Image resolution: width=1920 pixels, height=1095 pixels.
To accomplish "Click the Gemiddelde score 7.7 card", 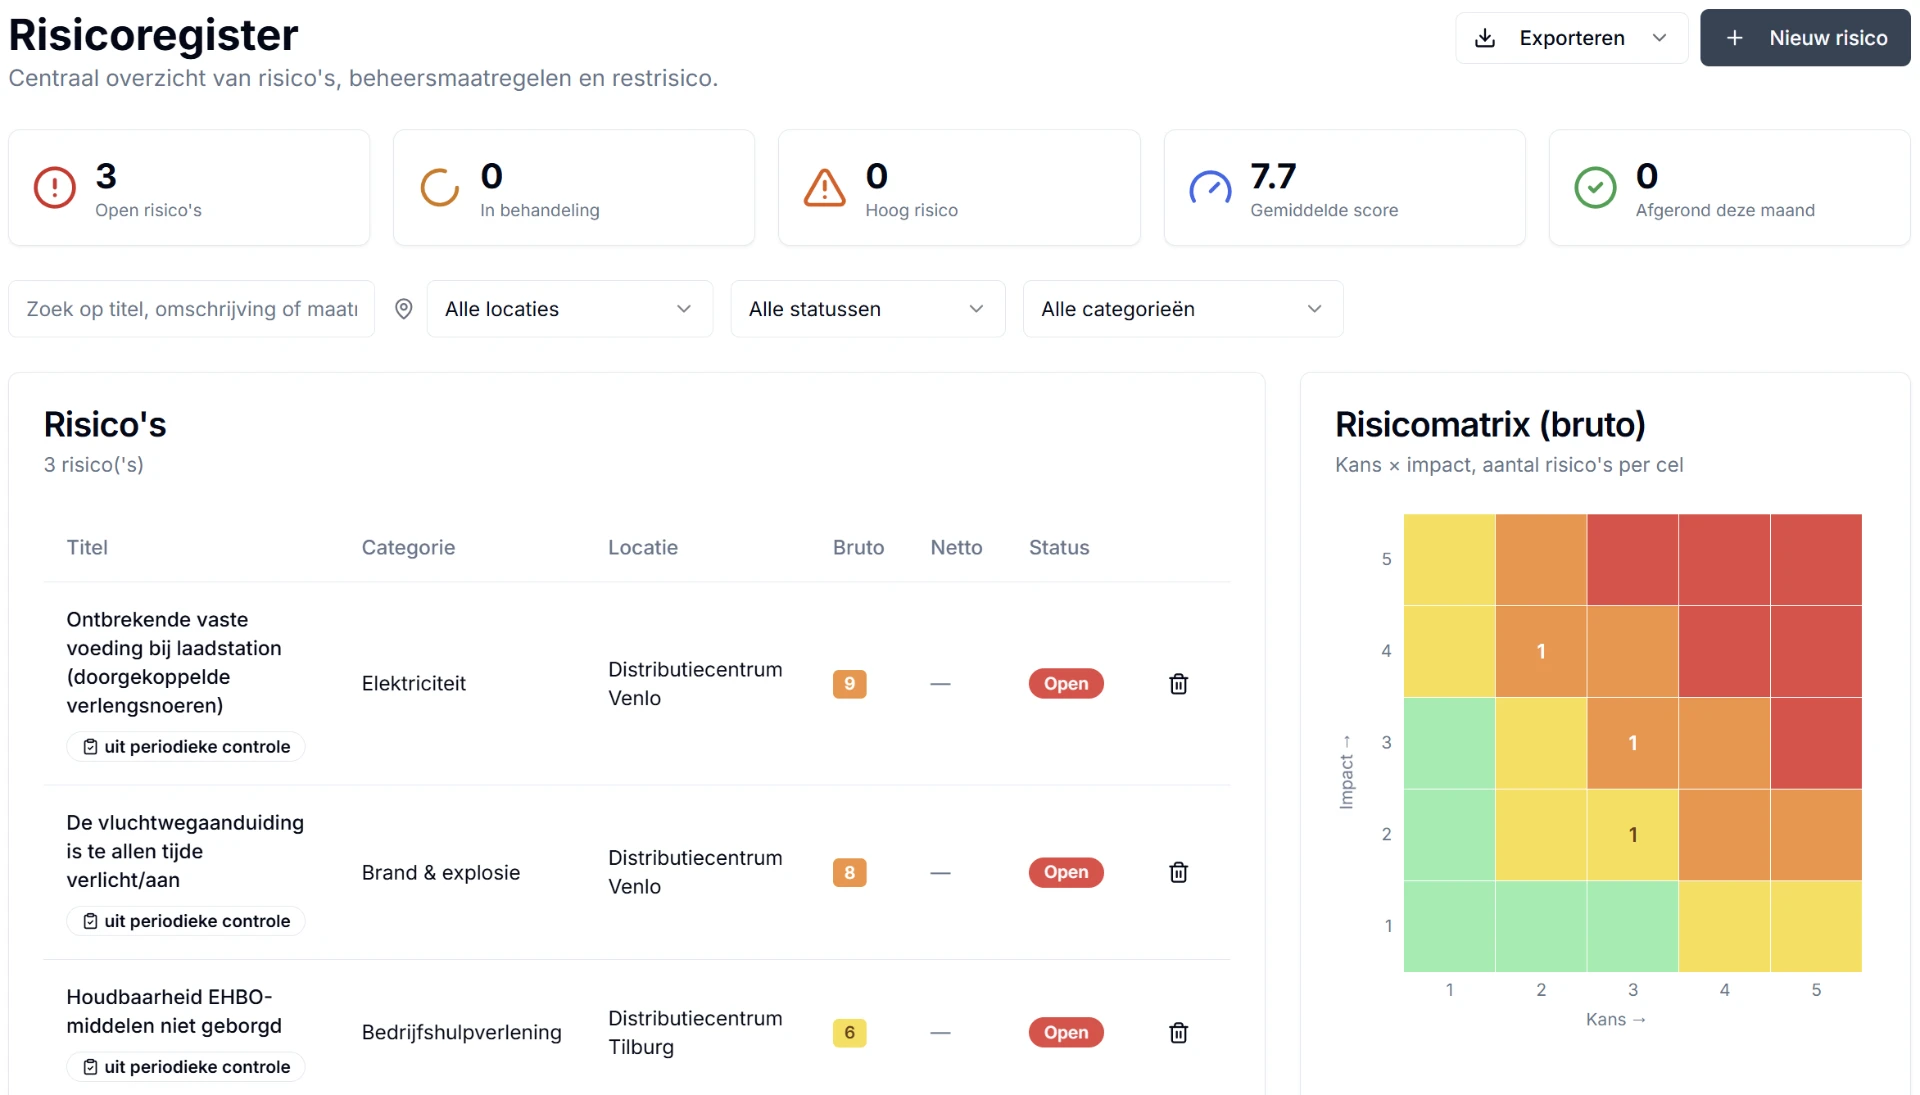I will point(1344,187).
